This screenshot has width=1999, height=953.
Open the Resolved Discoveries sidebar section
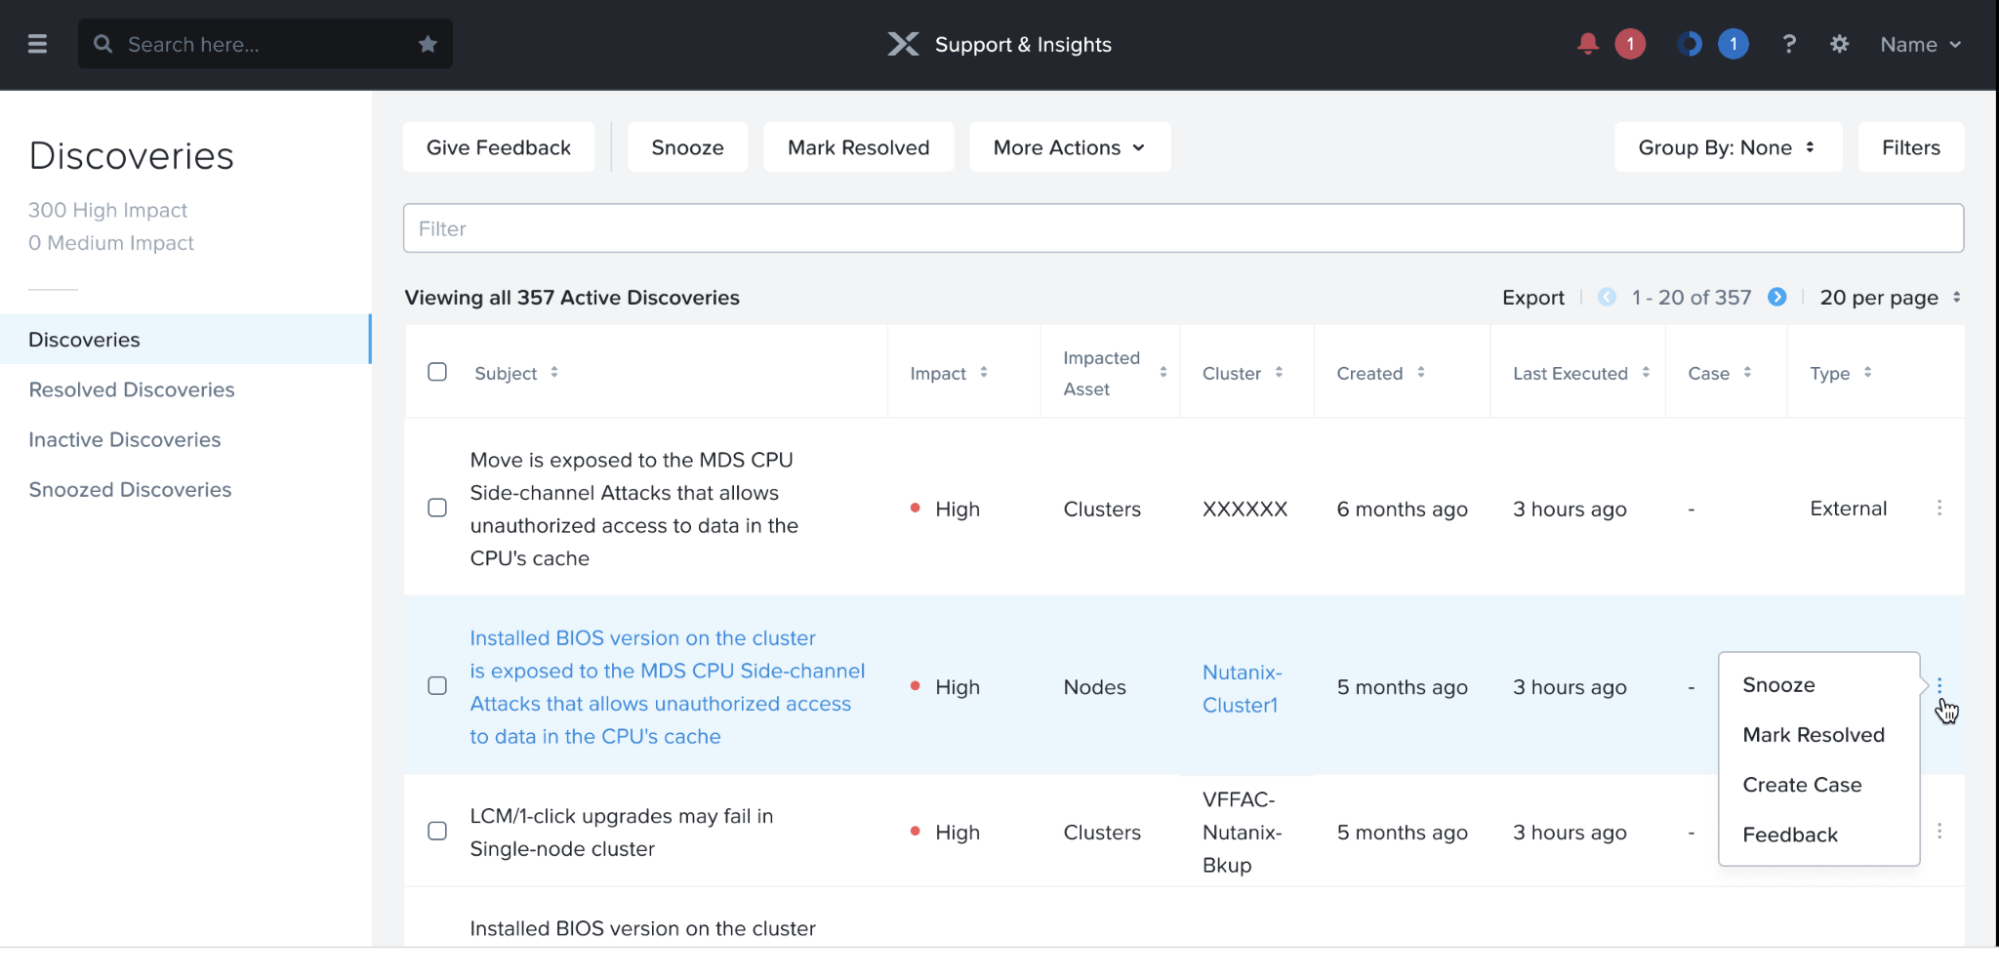pyautogui.click(x=131, y=389)
